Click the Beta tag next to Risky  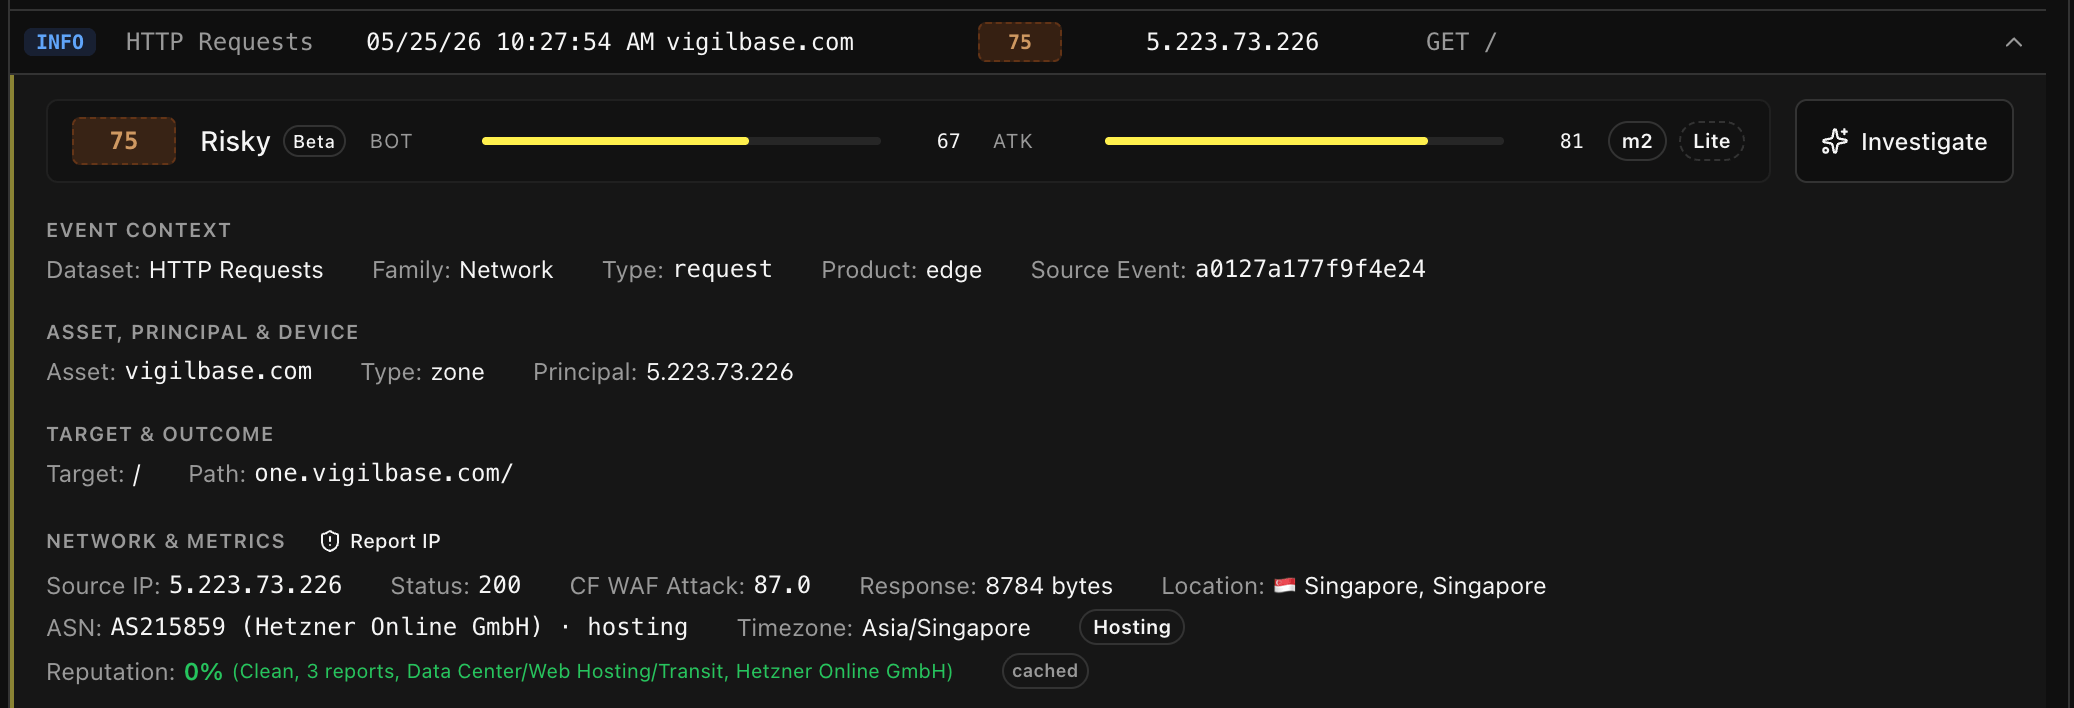pos(314,141)
